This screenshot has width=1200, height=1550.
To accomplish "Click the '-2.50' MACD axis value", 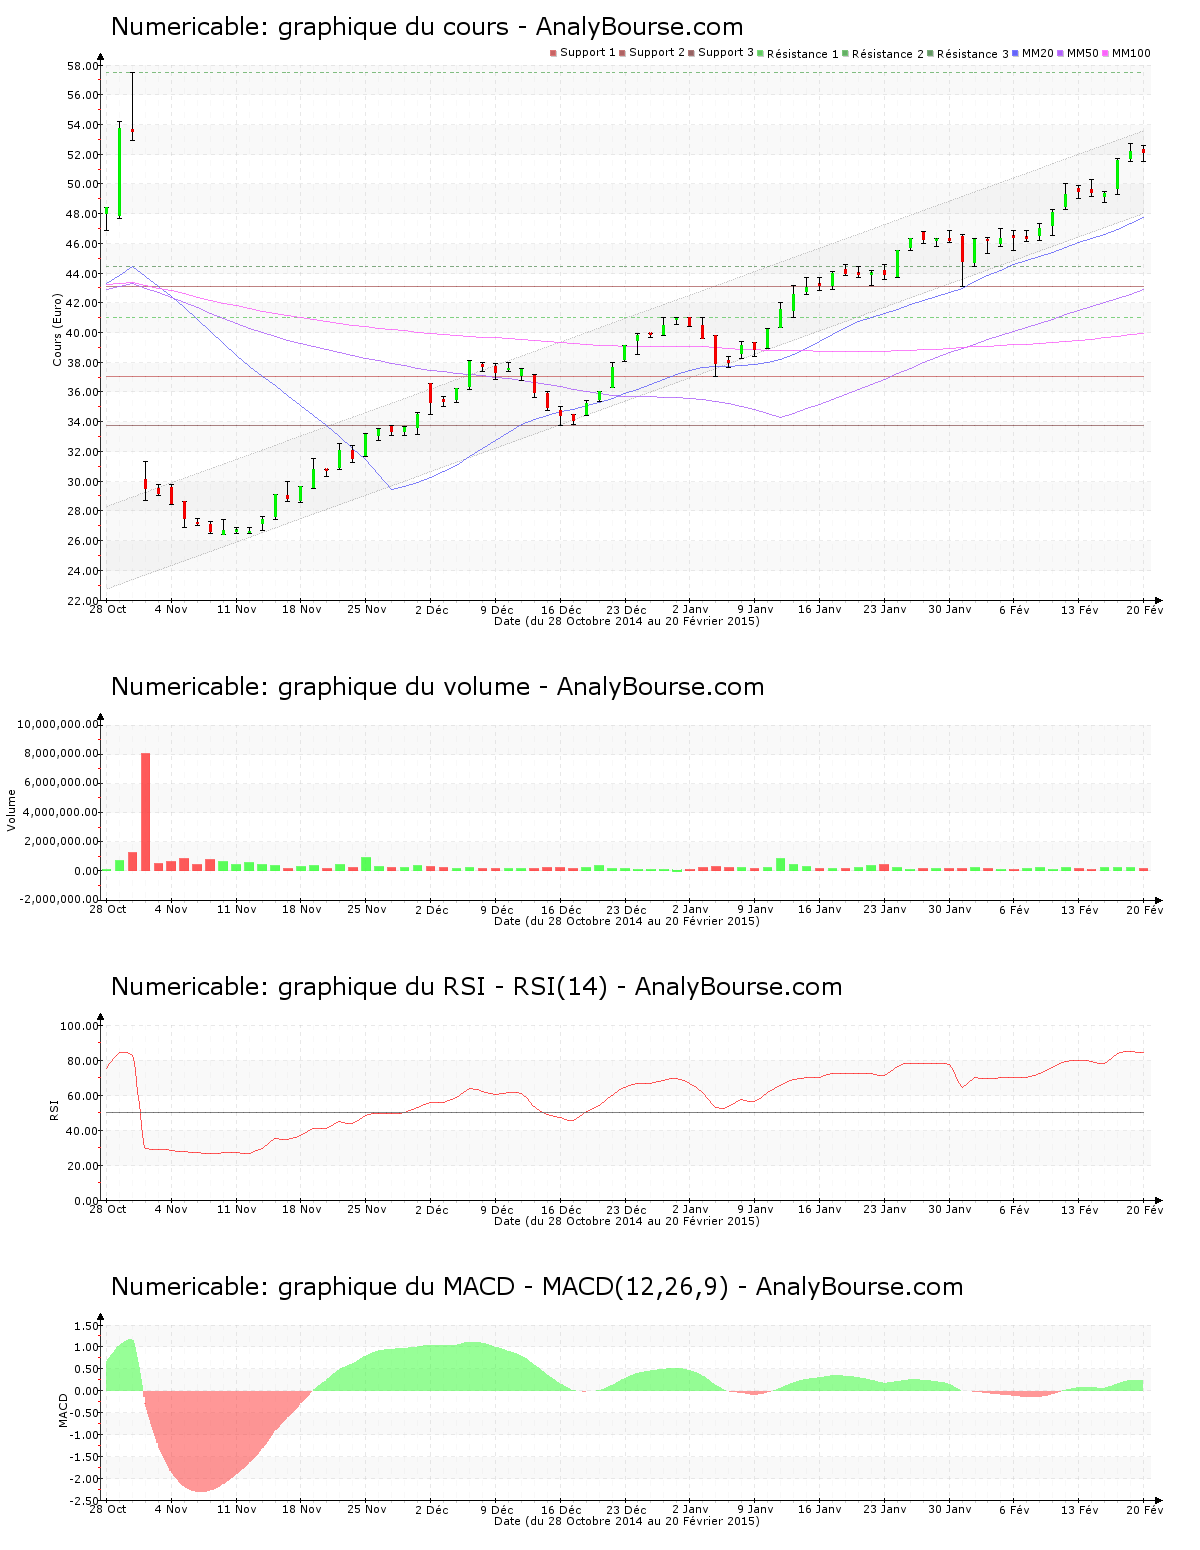I will click(x=85, y=1501).
